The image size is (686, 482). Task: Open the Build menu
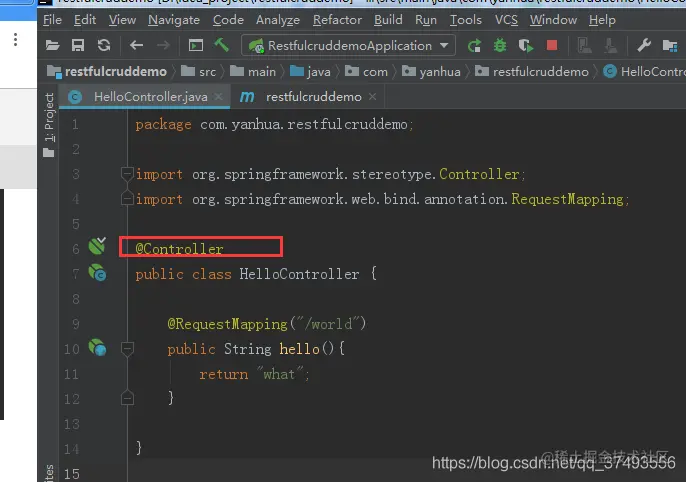tap(388, 20)
